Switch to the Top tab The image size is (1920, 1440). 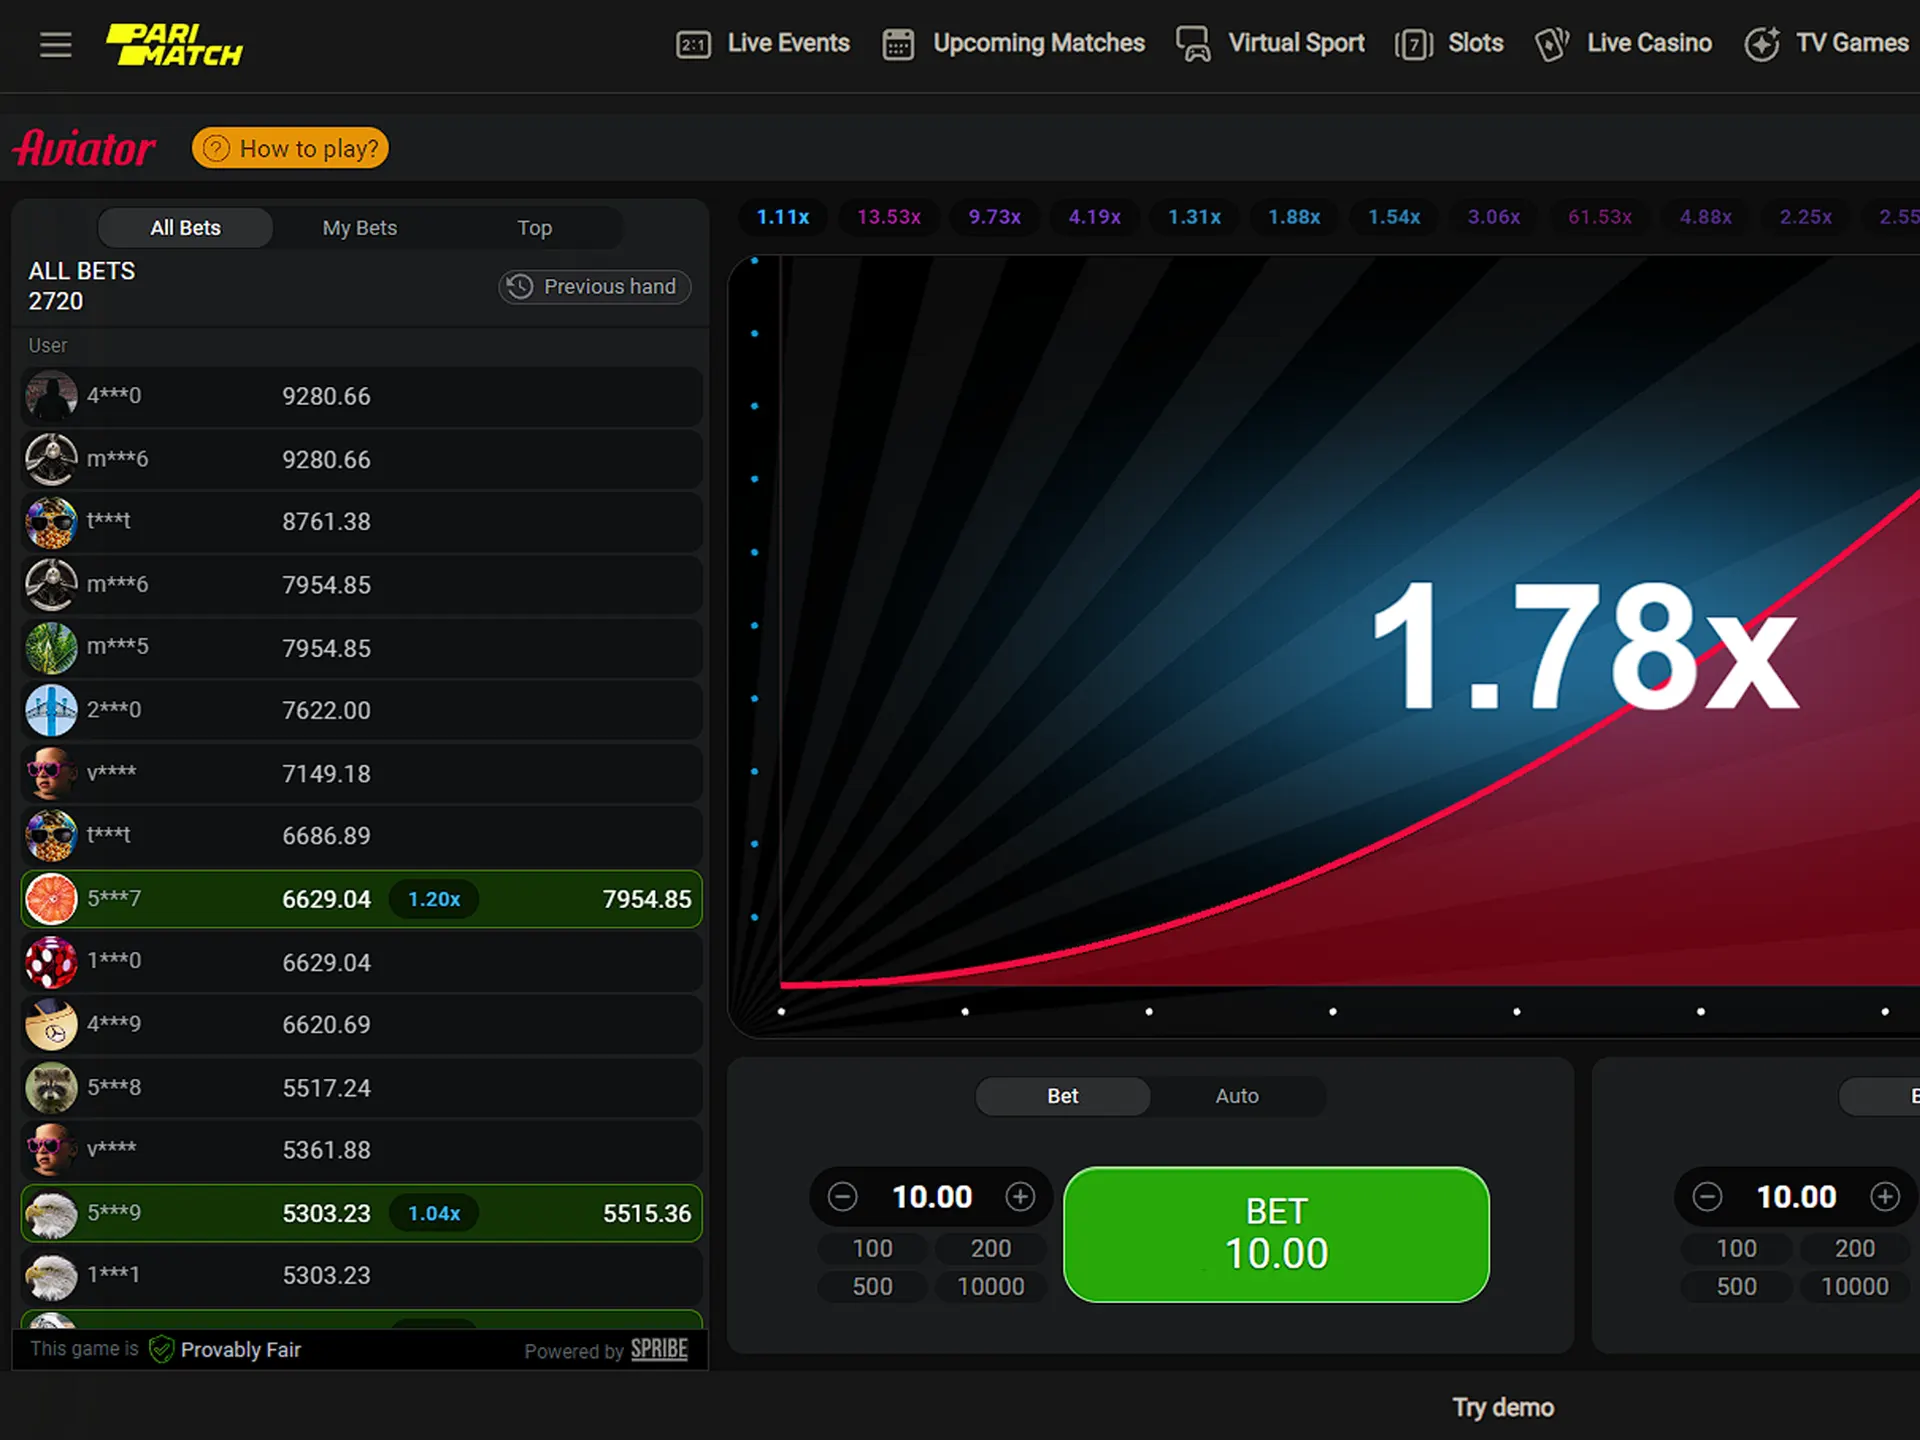[535, 228]
